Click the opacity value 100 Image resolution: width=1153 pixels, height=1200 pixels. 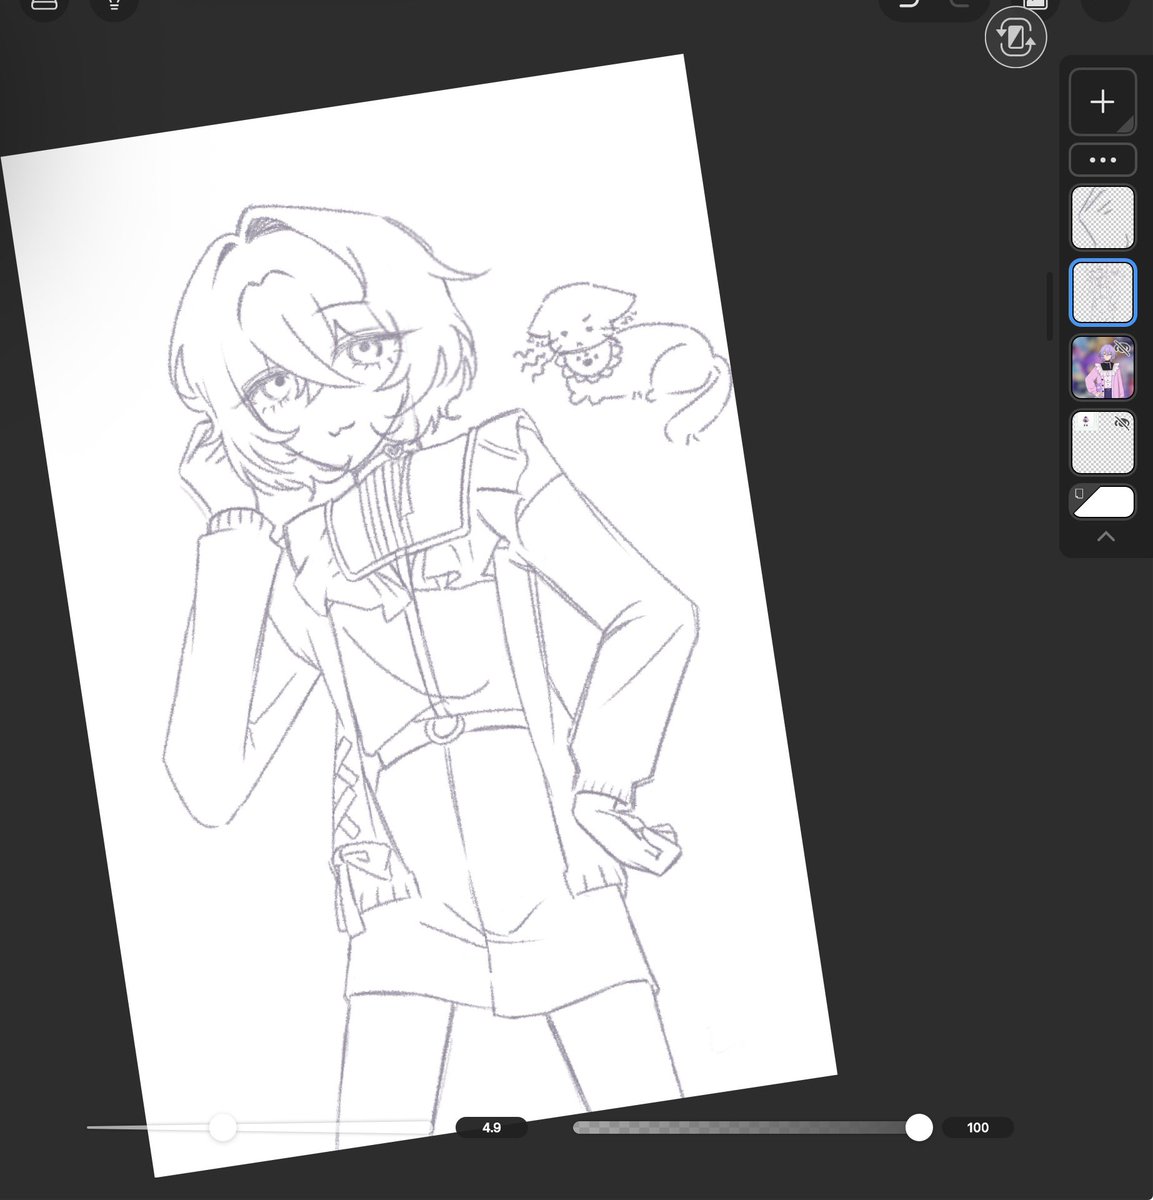(978, 1128)
